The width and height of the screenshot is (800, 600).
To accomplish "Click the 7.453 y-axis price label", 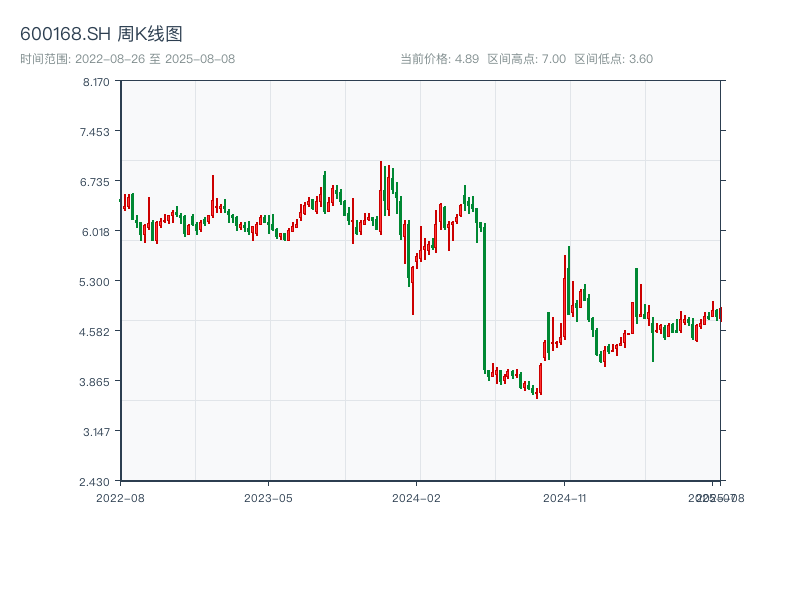I will [97, 131].
